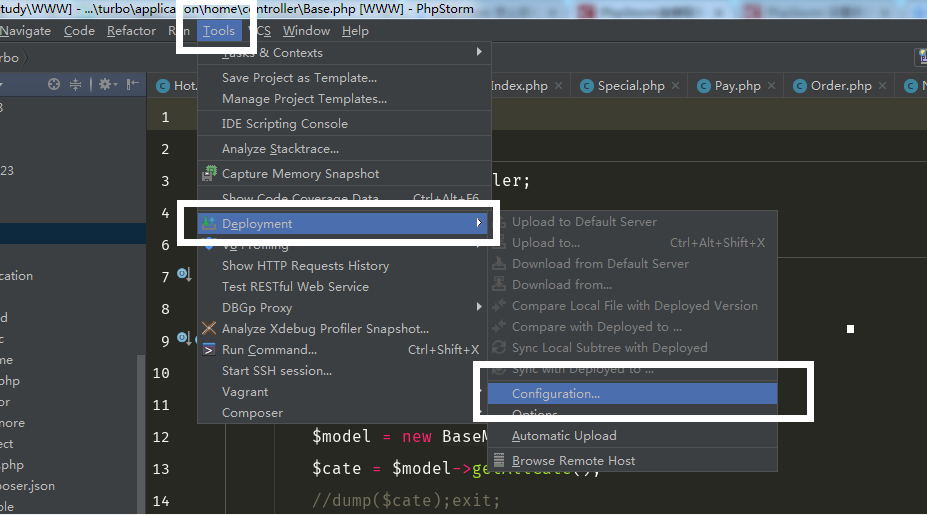The width and height of the screenshot is (927, 515).
Task: Click the //dump($cate);exit; comment line
Action: (x=406, y=500)
